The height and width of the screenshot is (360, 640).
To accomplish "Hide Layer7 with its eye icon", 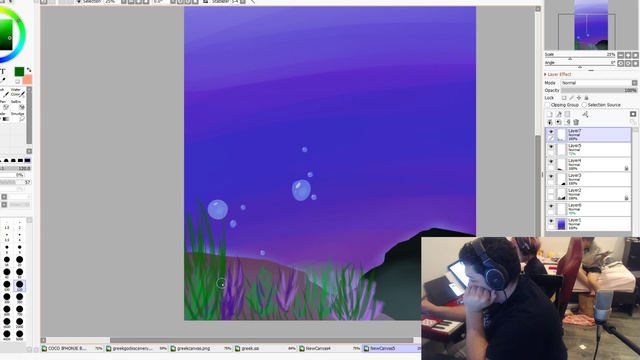I will 551,132.
